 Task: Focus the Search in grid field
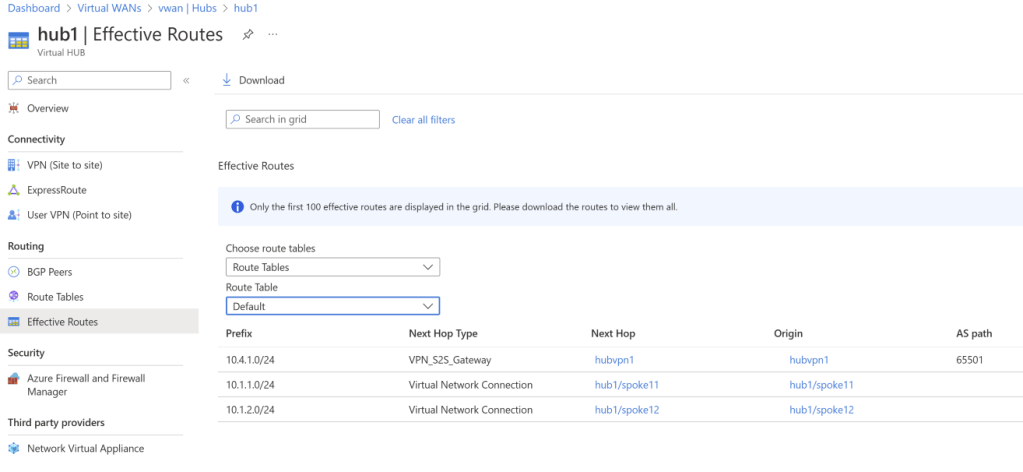[303, 120]
